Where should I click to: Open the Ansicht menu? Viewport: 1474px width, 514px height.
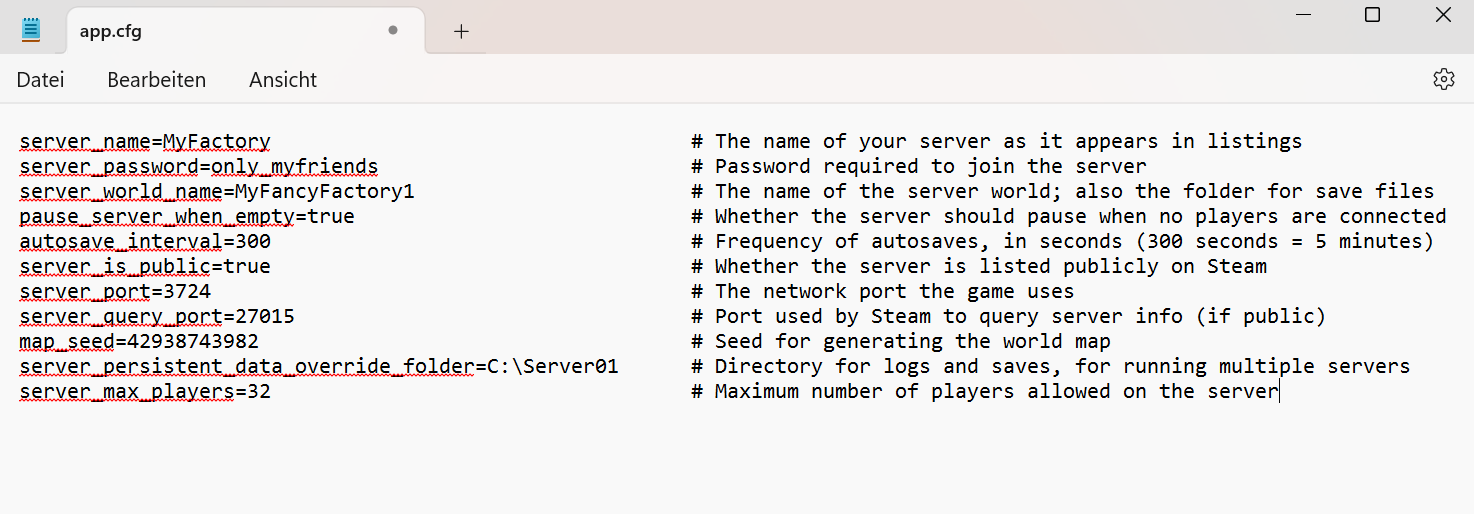283,80
